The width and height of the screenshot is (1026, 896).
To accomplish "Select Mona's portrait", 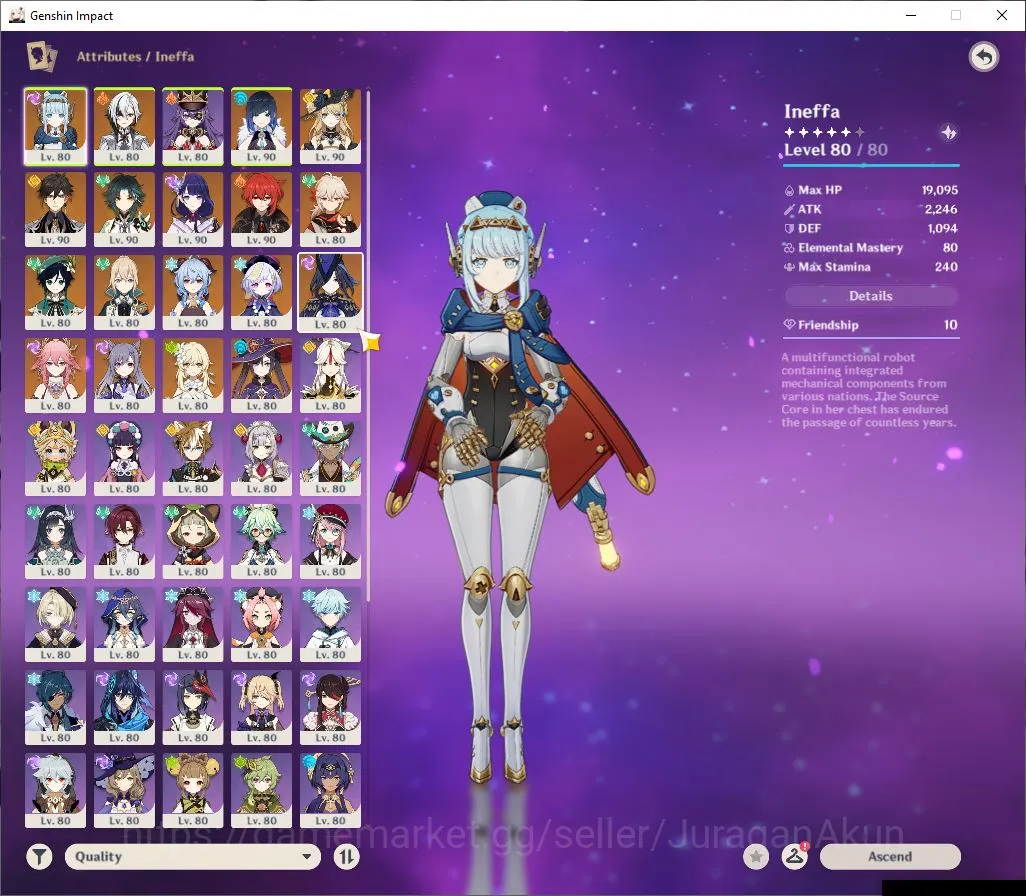I will click(262, 375).
